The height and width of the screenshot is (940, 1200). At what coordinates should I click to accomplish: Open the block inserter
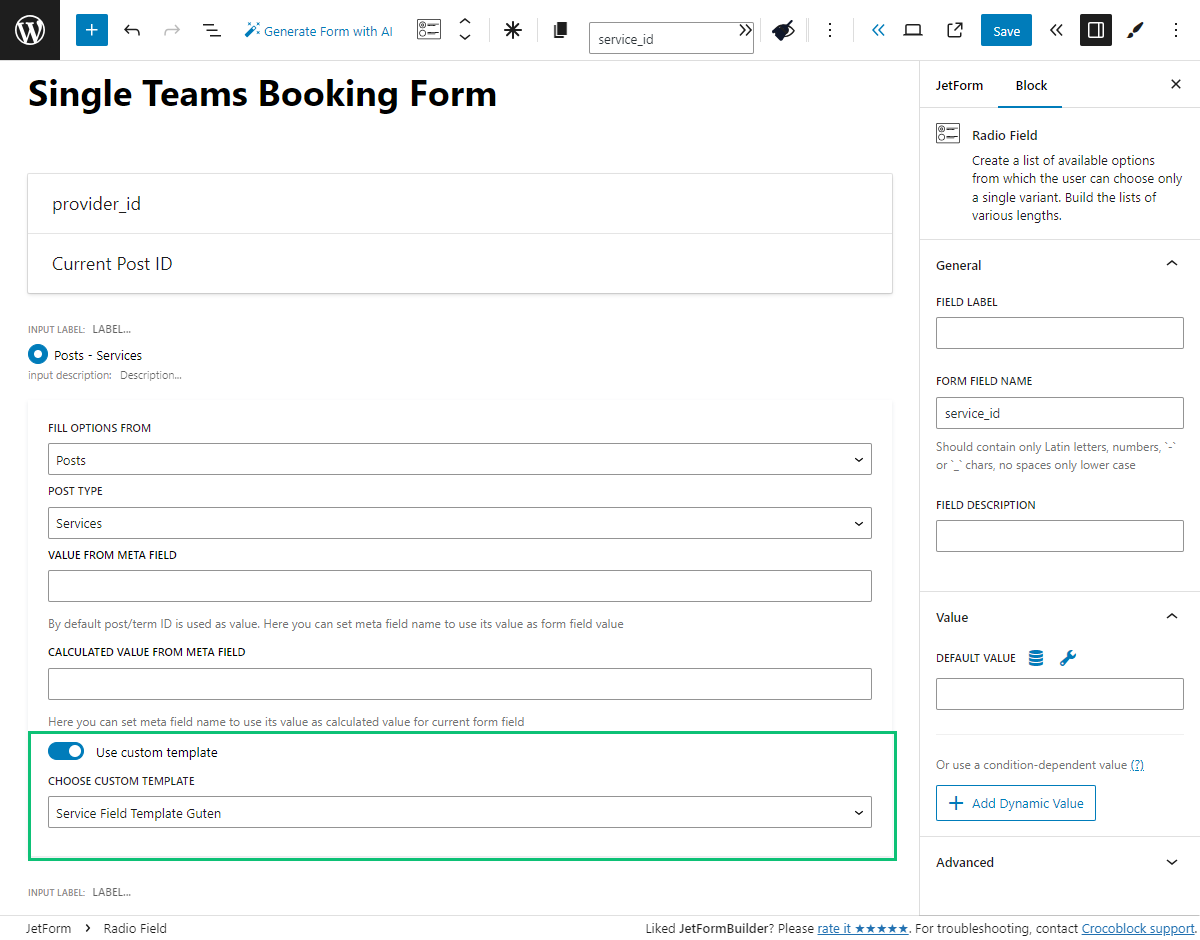[x=91, y=29]
